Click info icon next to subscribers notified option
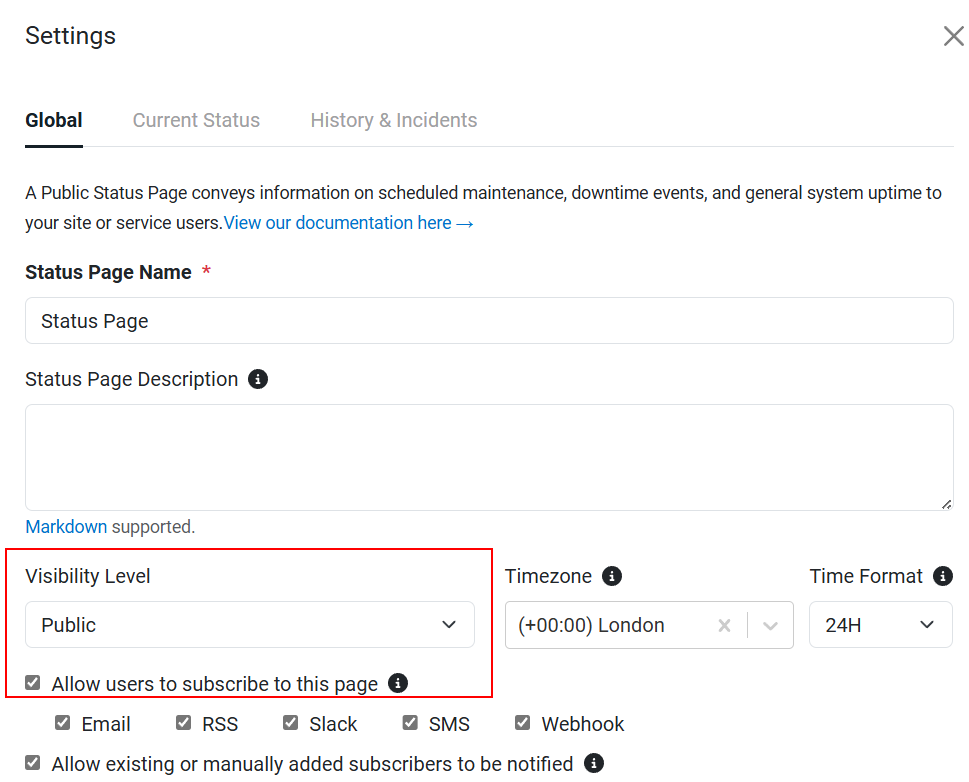 click(593, 763)
